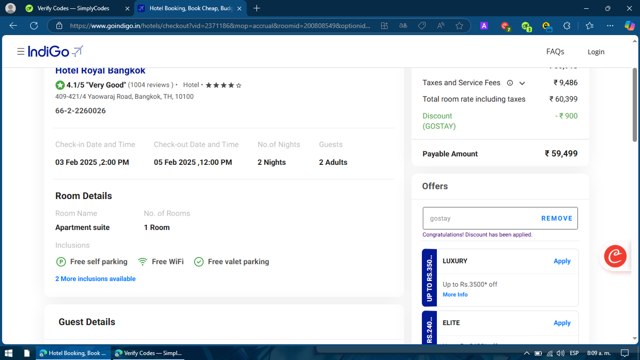The image size is (640, 360).
Task: Reload the current page
Action: coord(34,26)
